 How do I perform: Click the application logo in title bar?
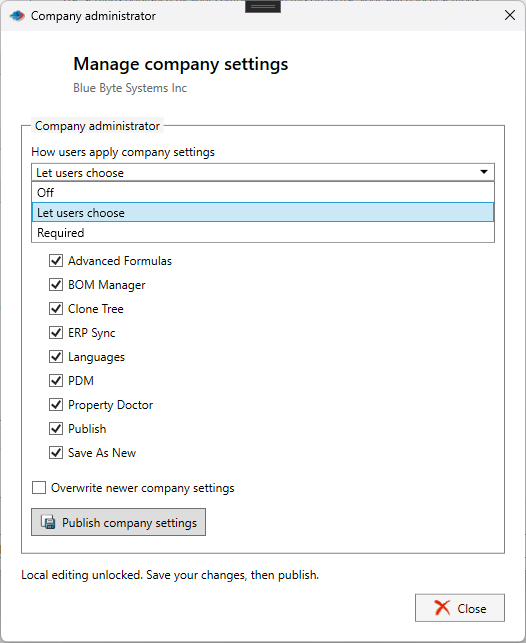(17, 16)
